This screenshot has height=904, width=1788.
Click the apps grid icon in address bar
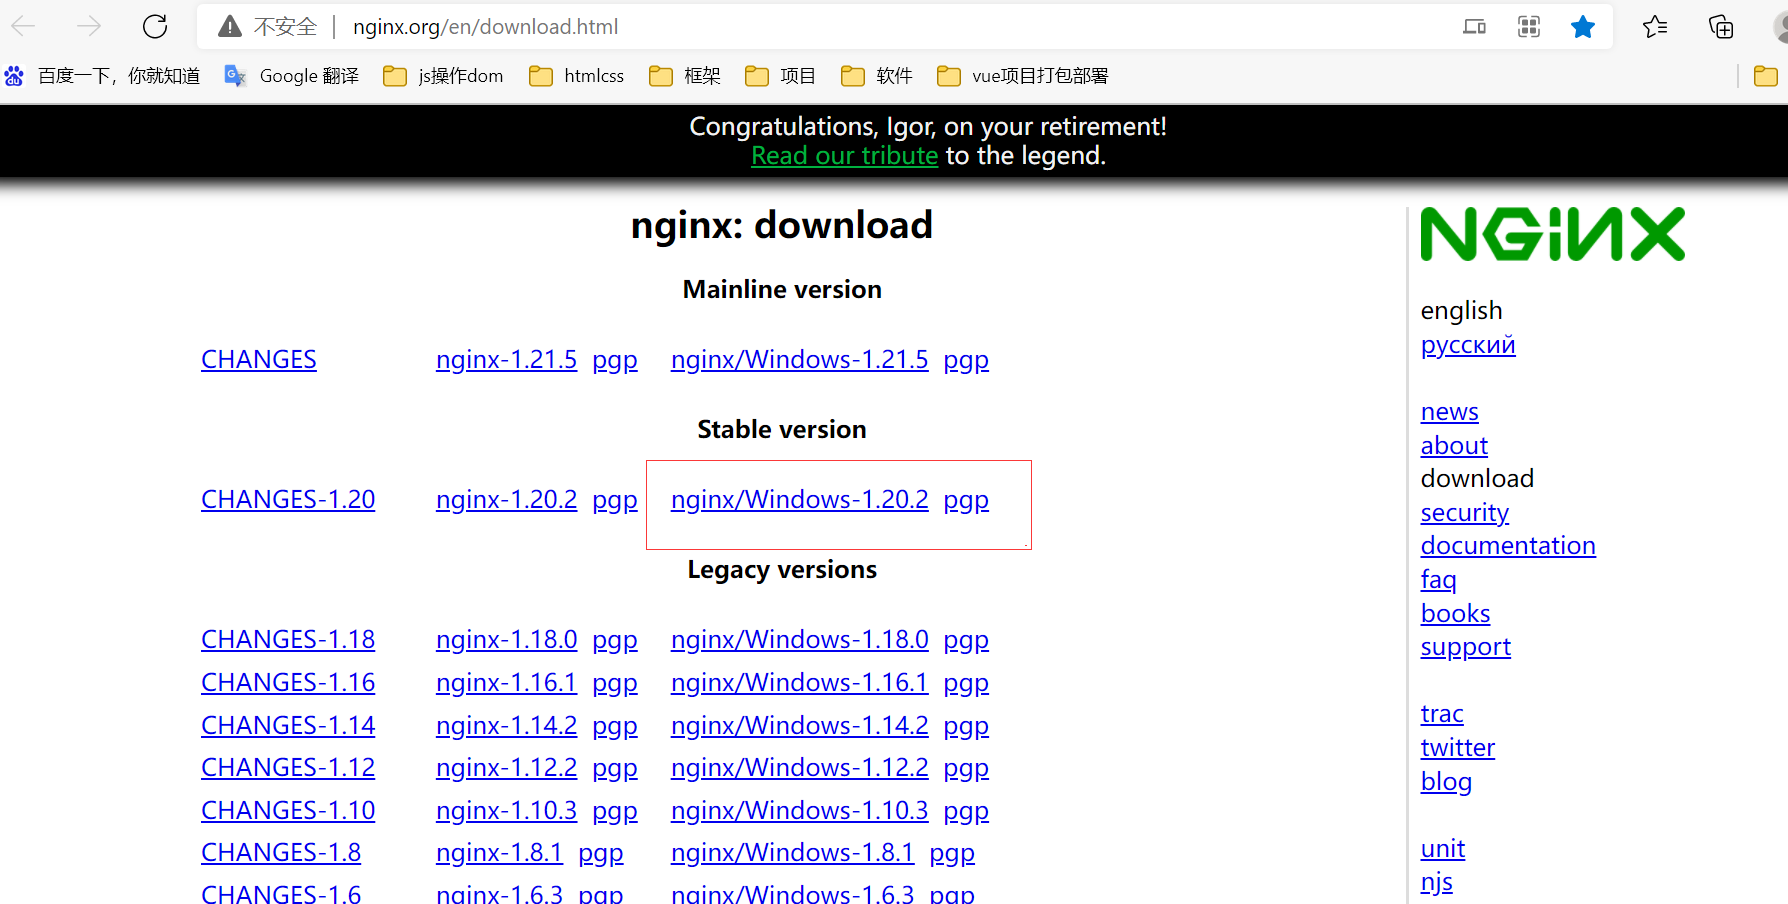click(x=1528, y=27)
